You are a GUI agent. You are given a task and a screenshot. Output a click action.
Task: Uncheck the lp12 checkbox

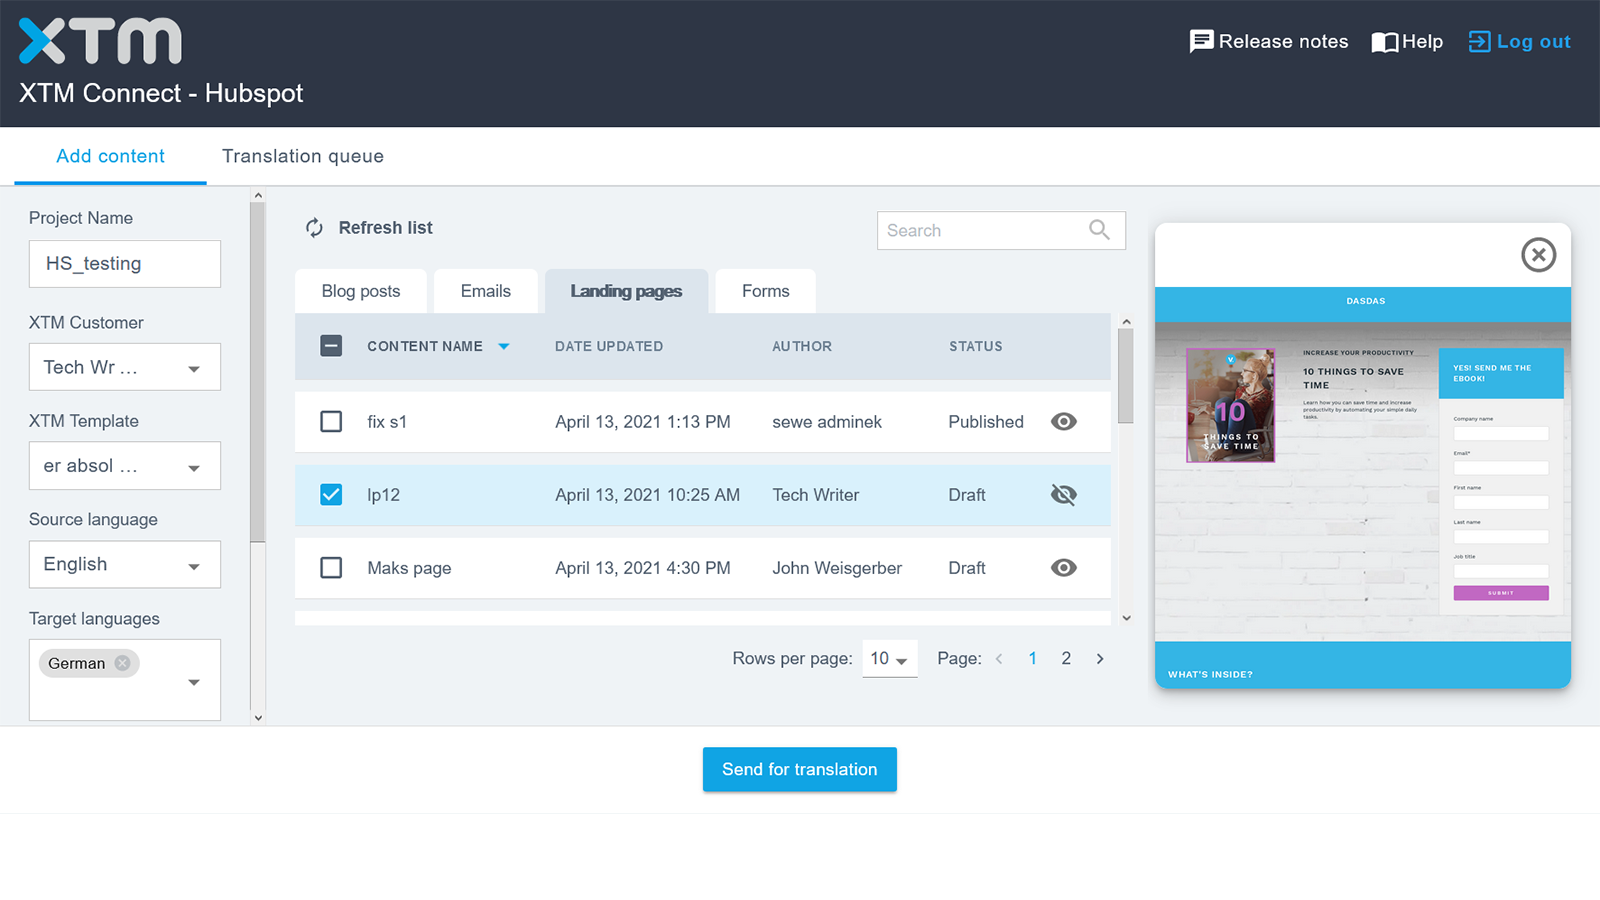click(x=331, y=495)
